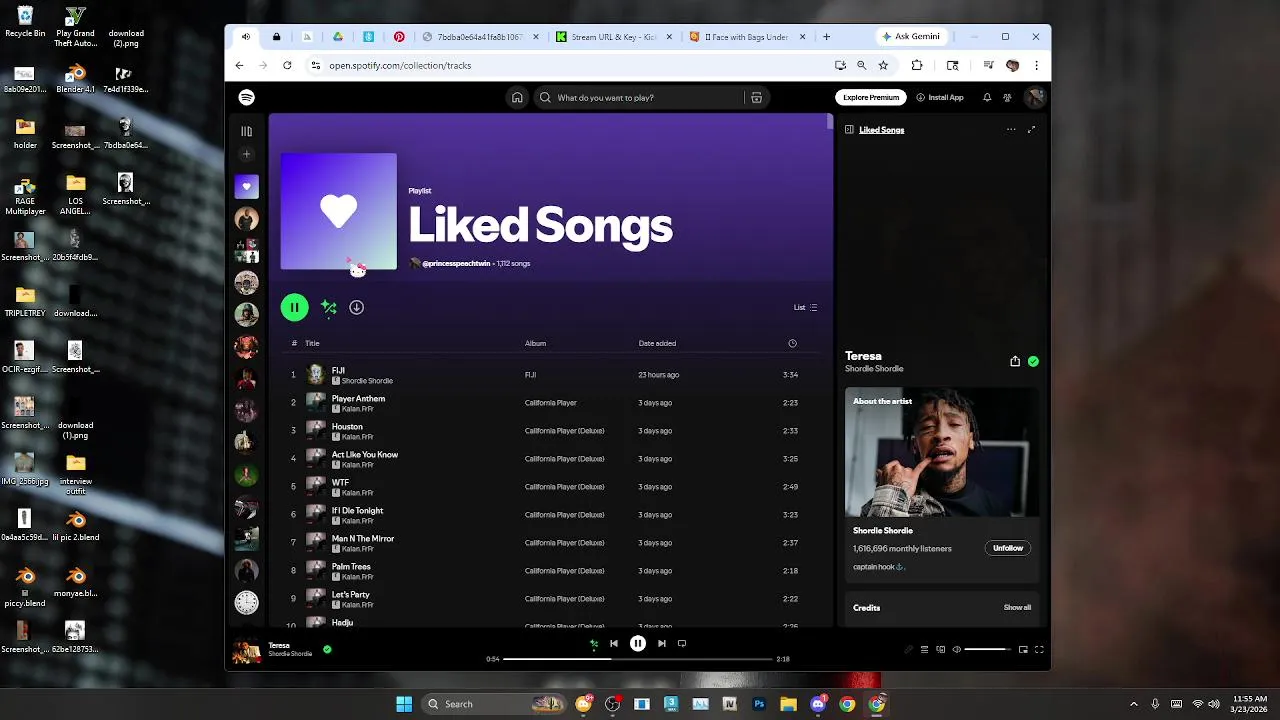
Task: Click the Explore Premium button
Action: coord(871,97)
